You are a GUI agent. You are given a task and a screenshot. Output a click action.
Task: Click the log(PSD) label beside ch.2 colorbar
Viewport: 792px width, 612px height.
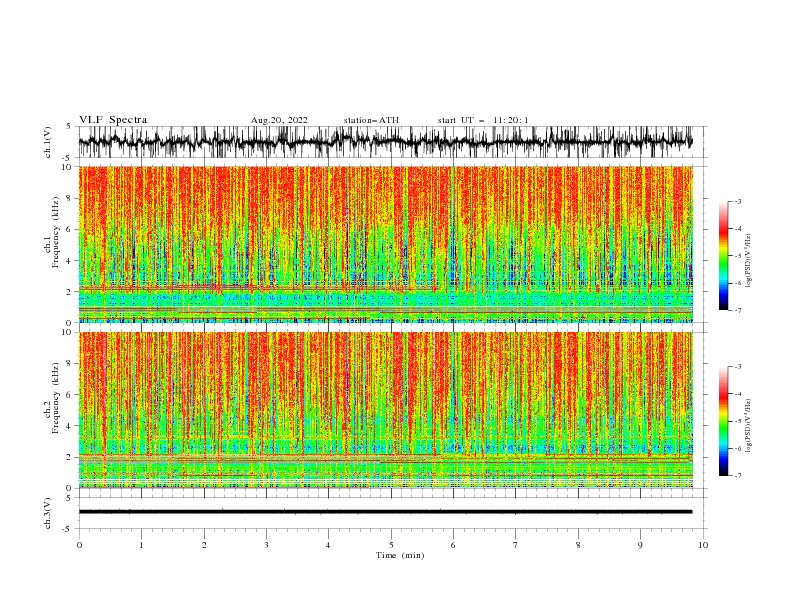[x=748, y=425]
